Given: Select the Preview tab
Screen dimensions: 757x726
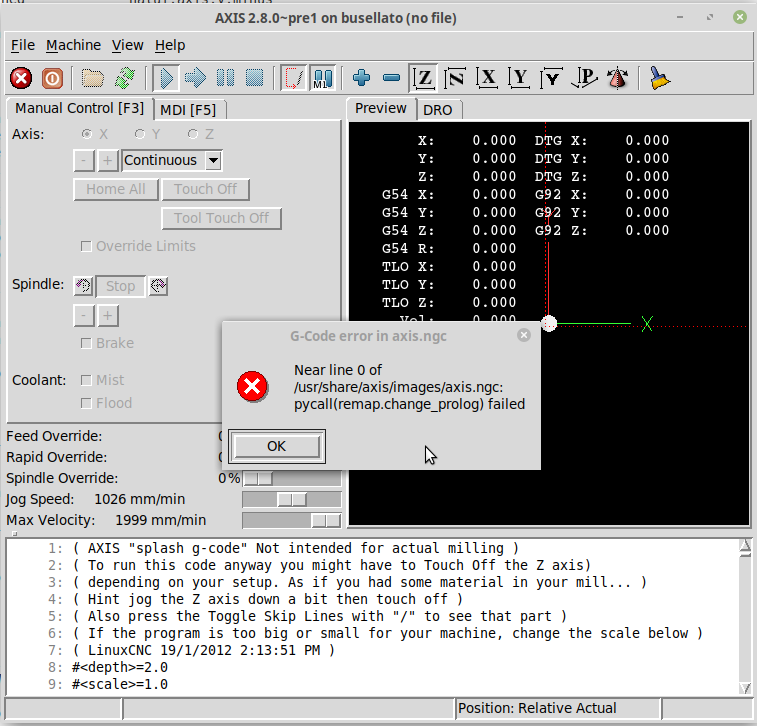Looking at the screenshot, I should pos(381,108).
